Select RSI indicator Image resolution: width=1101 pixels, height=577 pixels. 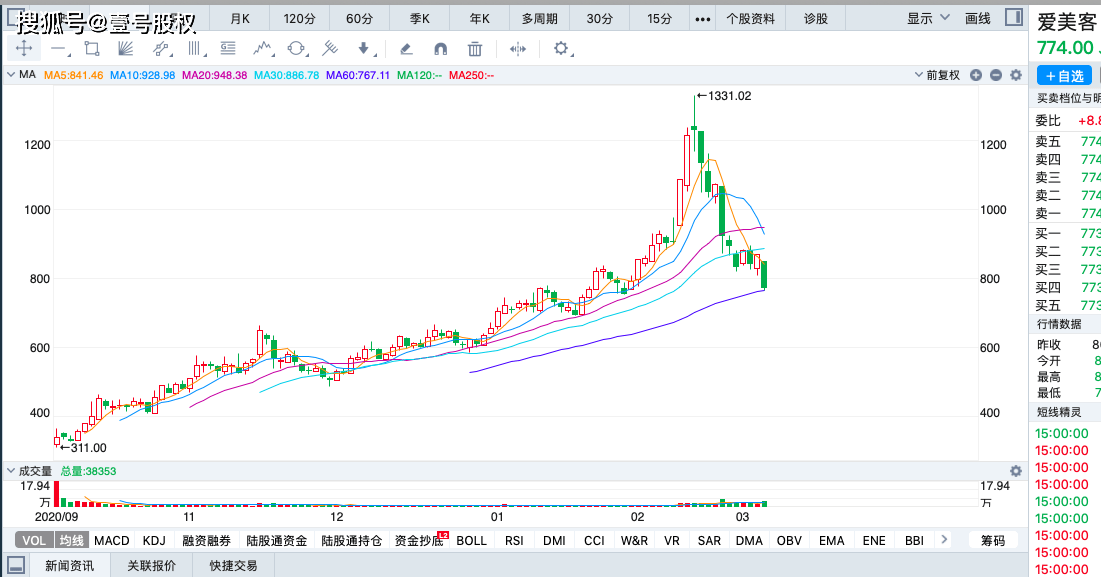514,540
